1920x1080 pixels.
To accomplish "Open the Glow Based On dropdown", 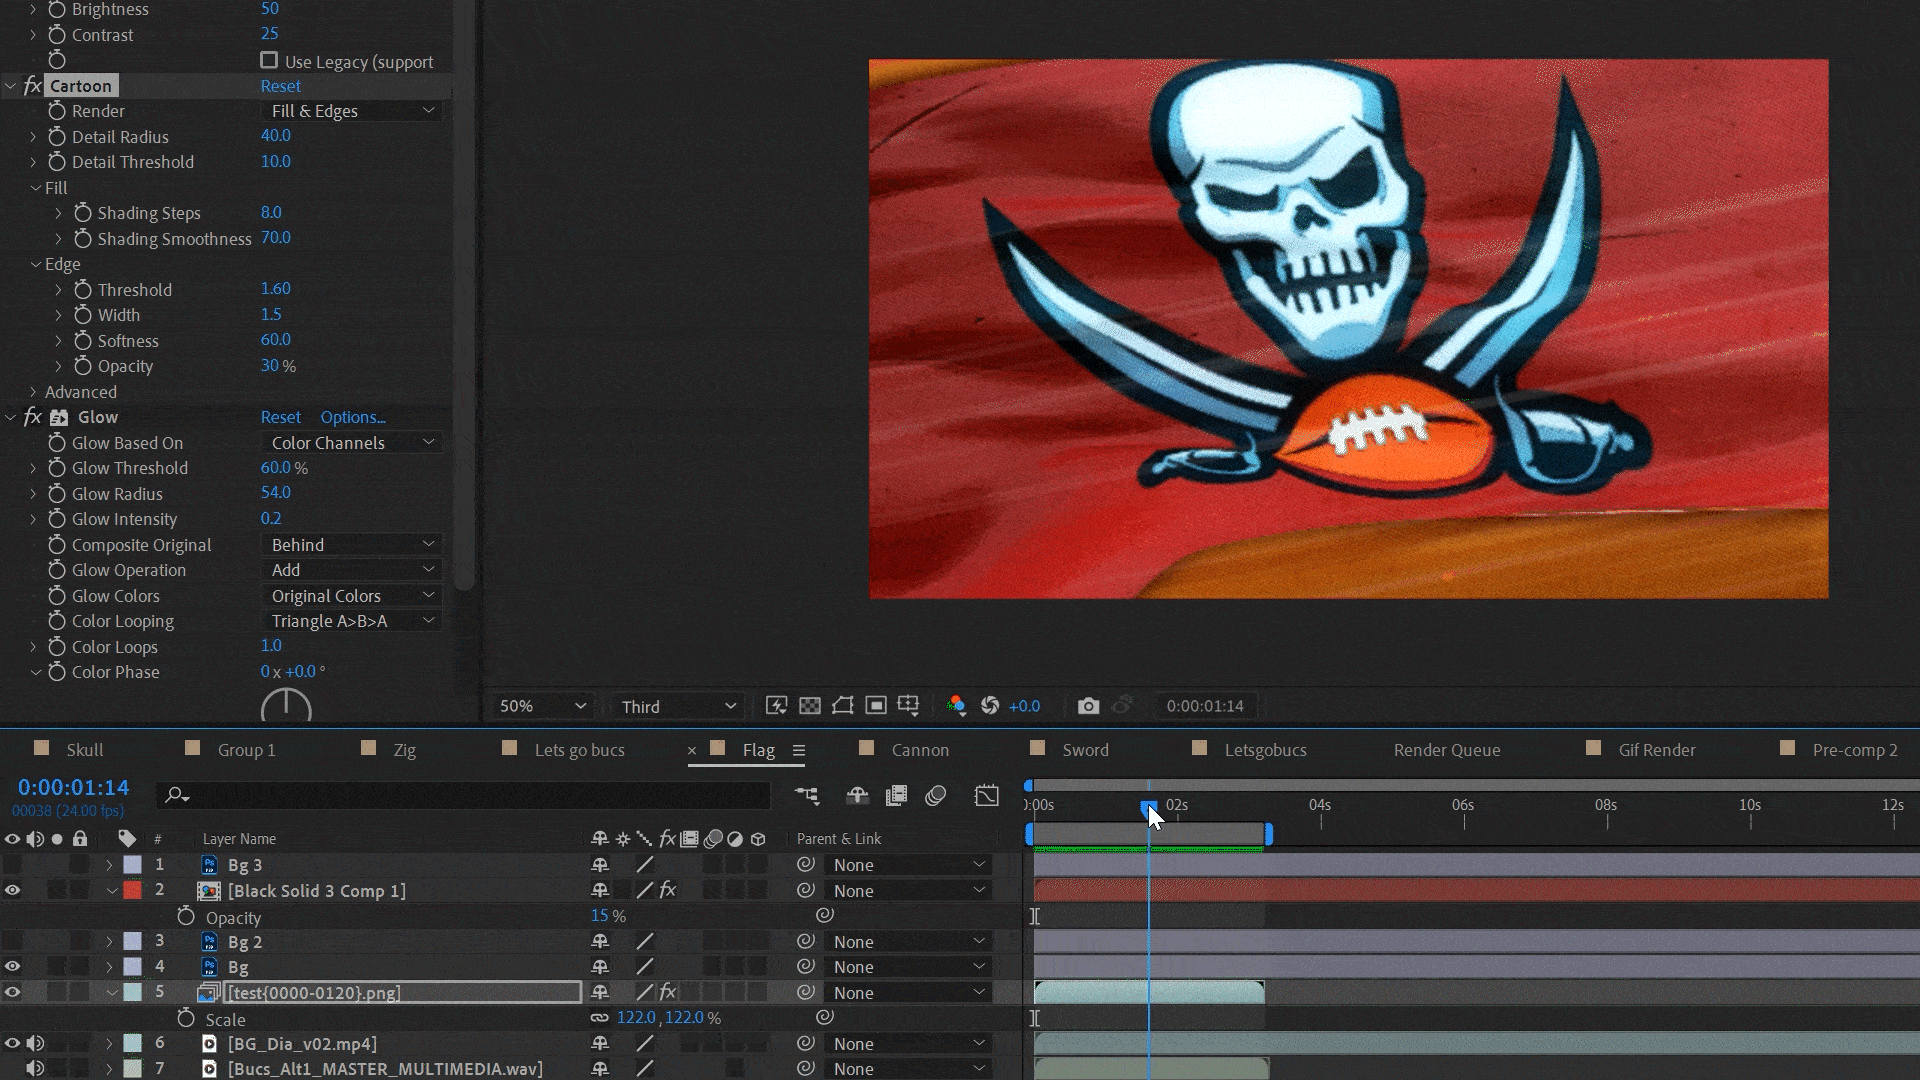I will click(x=352, y=443).
